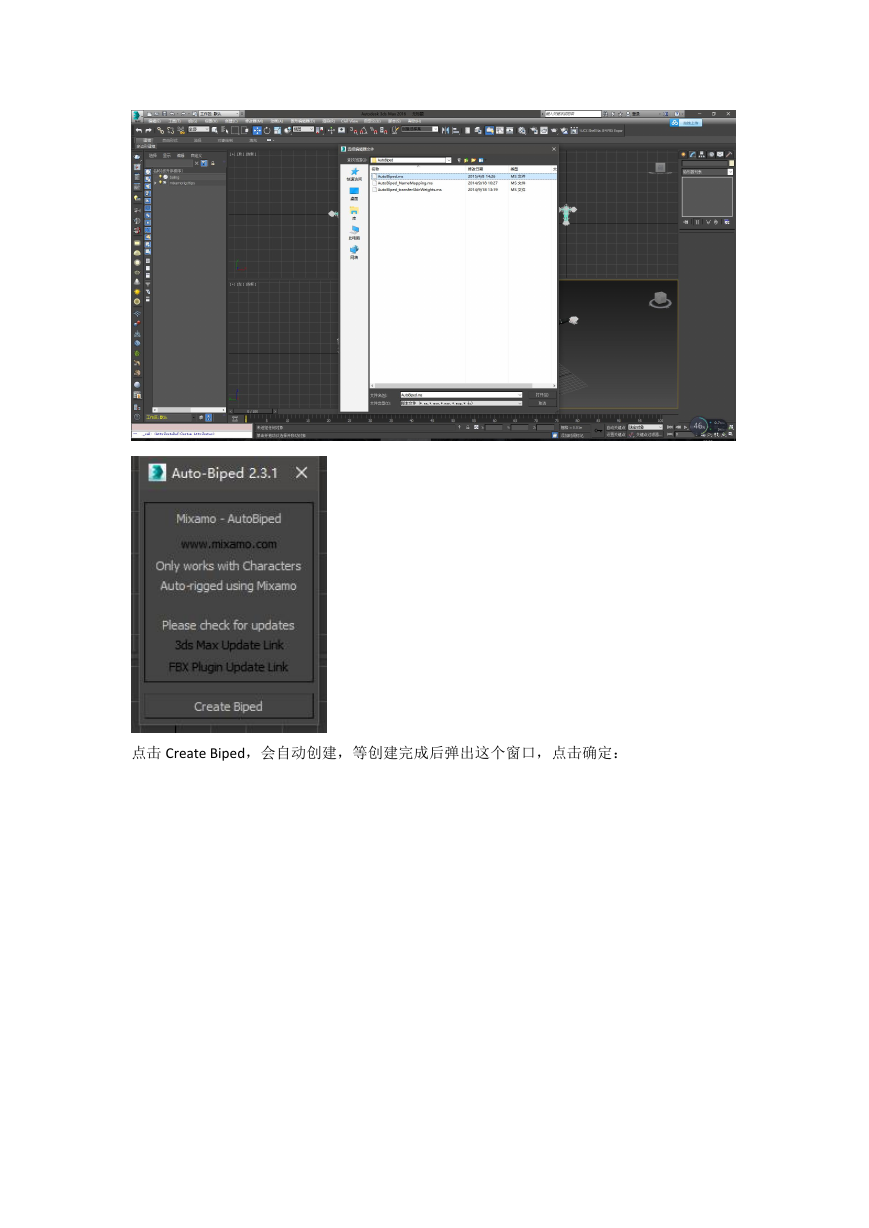Follow the 3ds Max Update Link
This screenshot has height=1228, width=869.
click(x=229, y=645)
